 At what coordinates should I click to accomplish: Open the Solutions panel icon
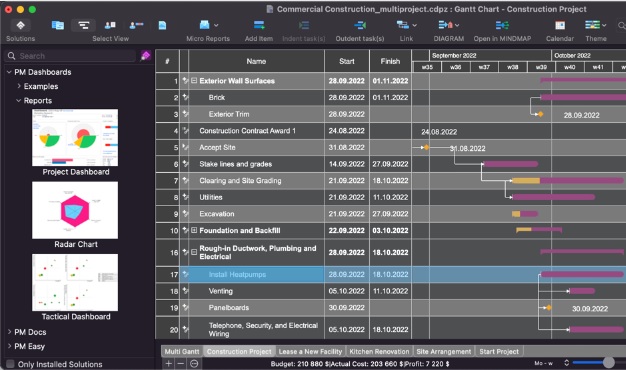pos(20,26)
